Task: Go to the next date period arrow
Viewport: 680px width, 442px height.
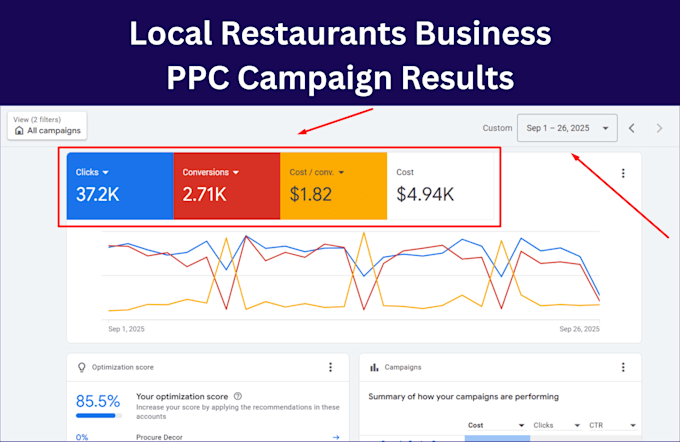Action: [x=659, y=128]
